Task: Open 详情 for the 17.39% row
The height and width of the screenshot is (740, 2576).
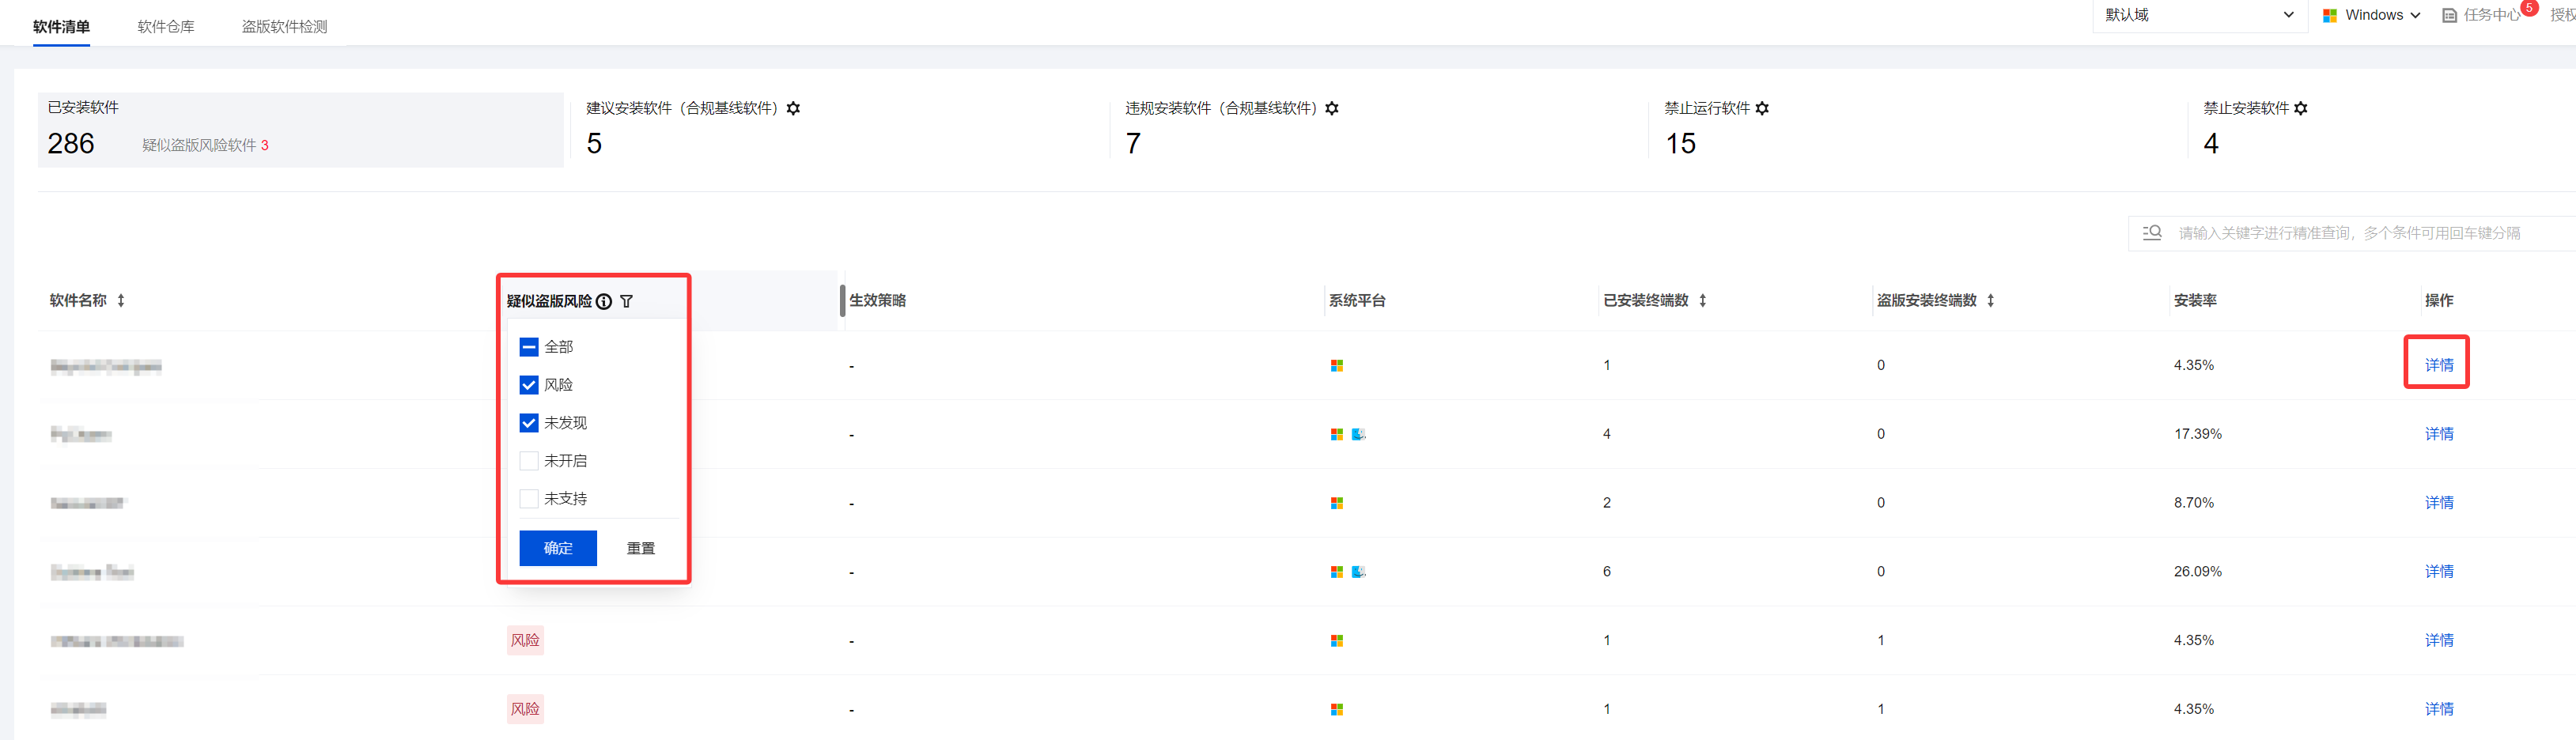Action: coord(2439,434)
